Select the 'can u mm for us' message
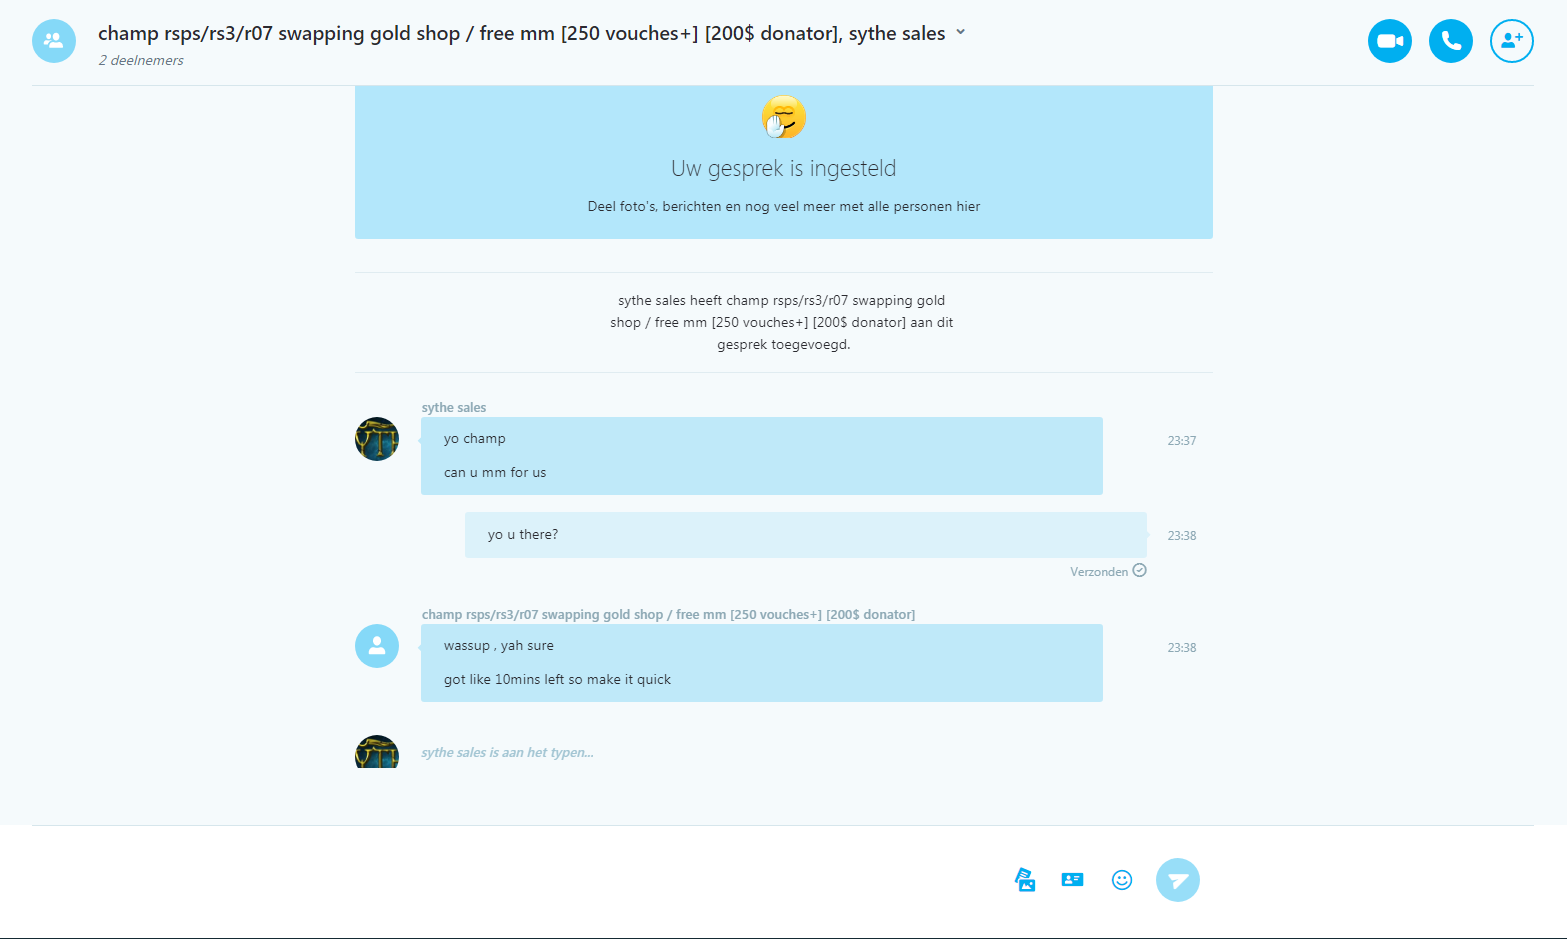 point(495,472)
